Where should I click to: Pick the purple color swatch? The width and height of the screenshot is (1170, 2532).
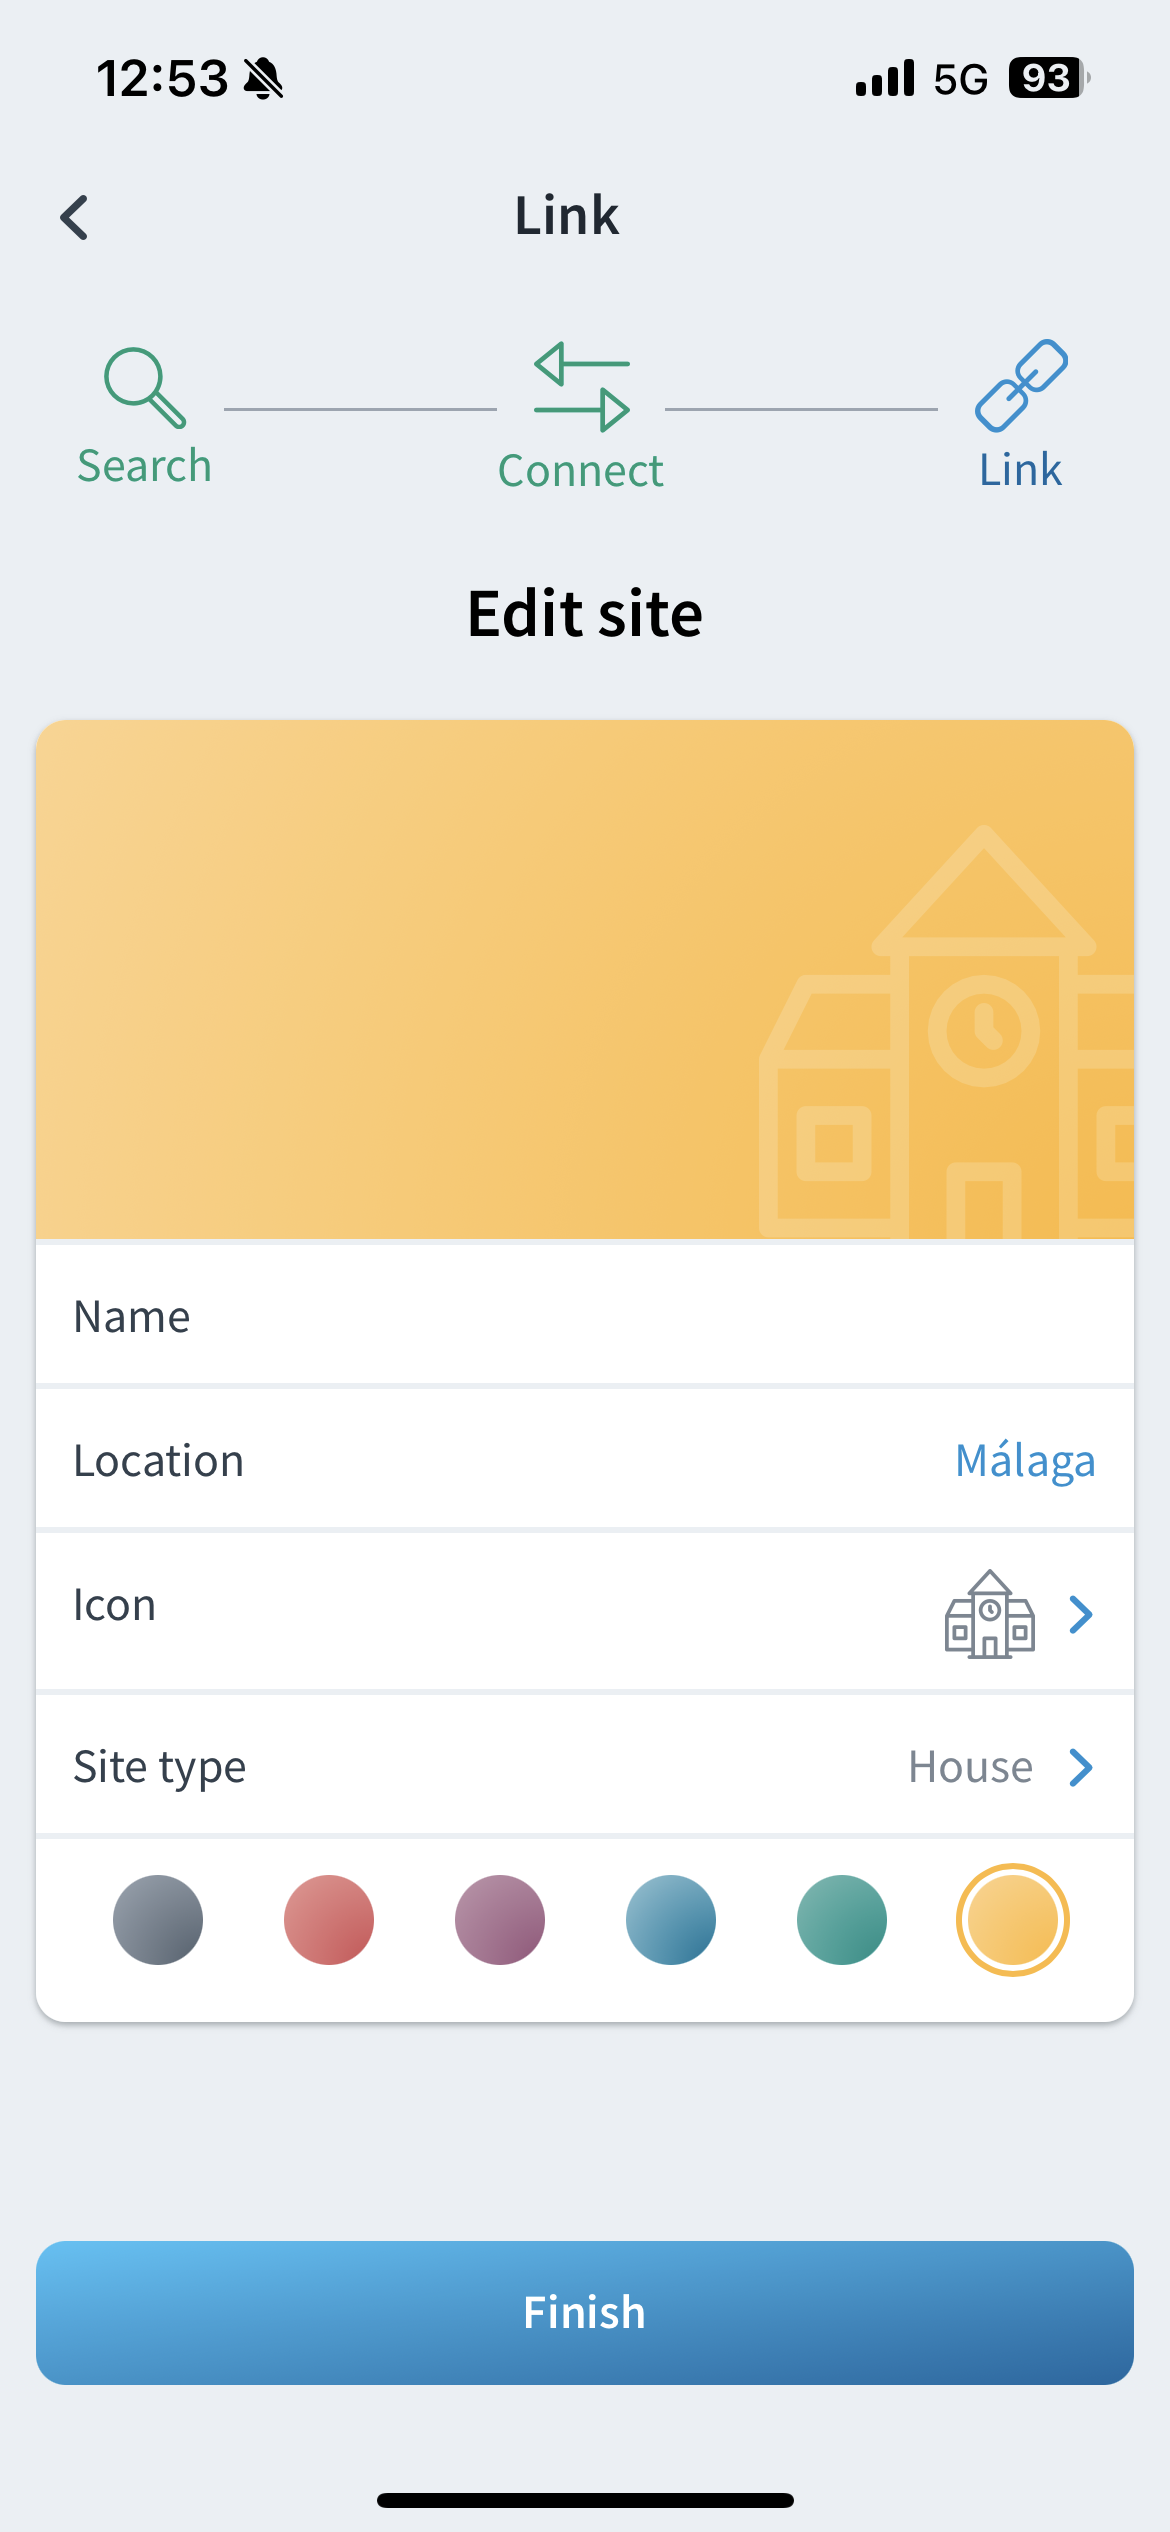pos(500,1920)
